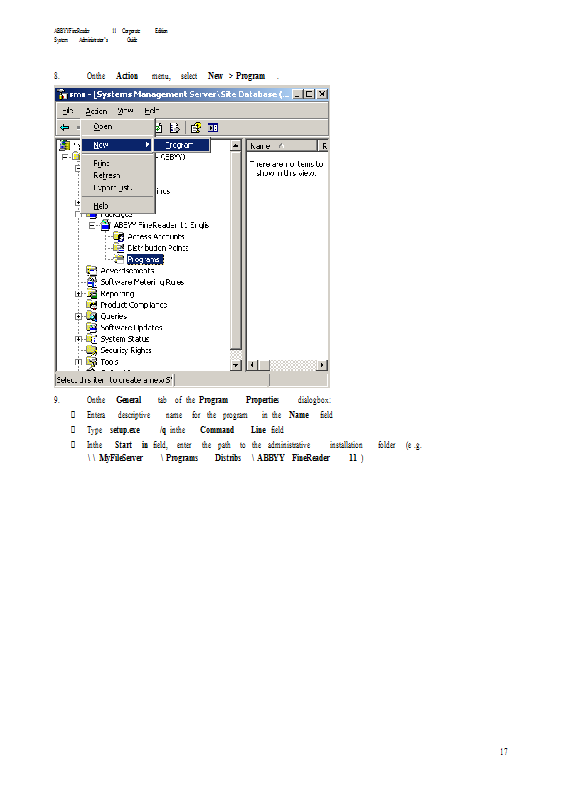The height and width of the screenshot is (800, 566).
Task: Click the Back arrow toolbar icon
Action: pyautogui.click(x=64, y=128)
